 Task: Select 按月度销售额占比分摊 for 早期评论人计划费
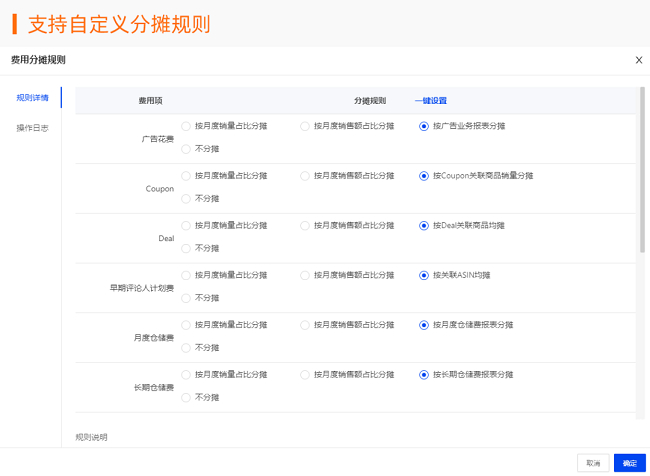[305, 275]
